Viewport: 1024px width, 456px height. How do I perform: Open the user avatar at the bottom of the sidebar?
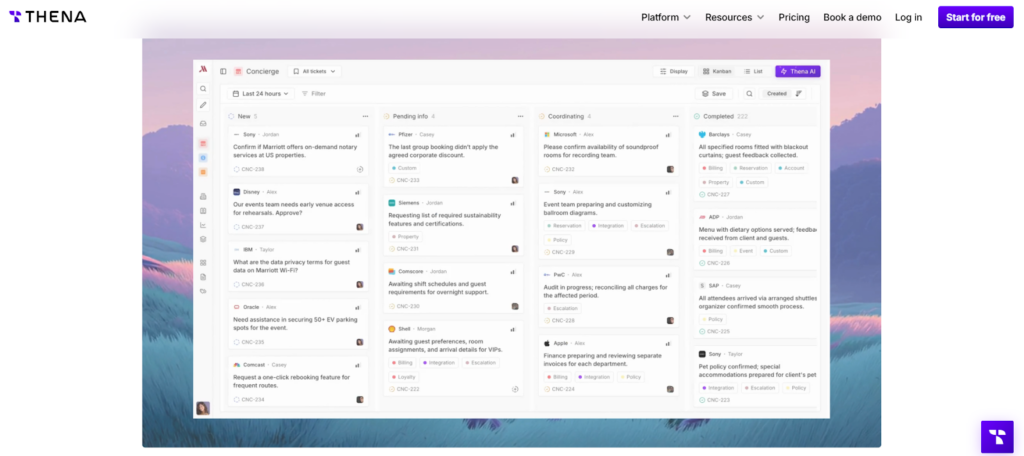tap(203, 408)
